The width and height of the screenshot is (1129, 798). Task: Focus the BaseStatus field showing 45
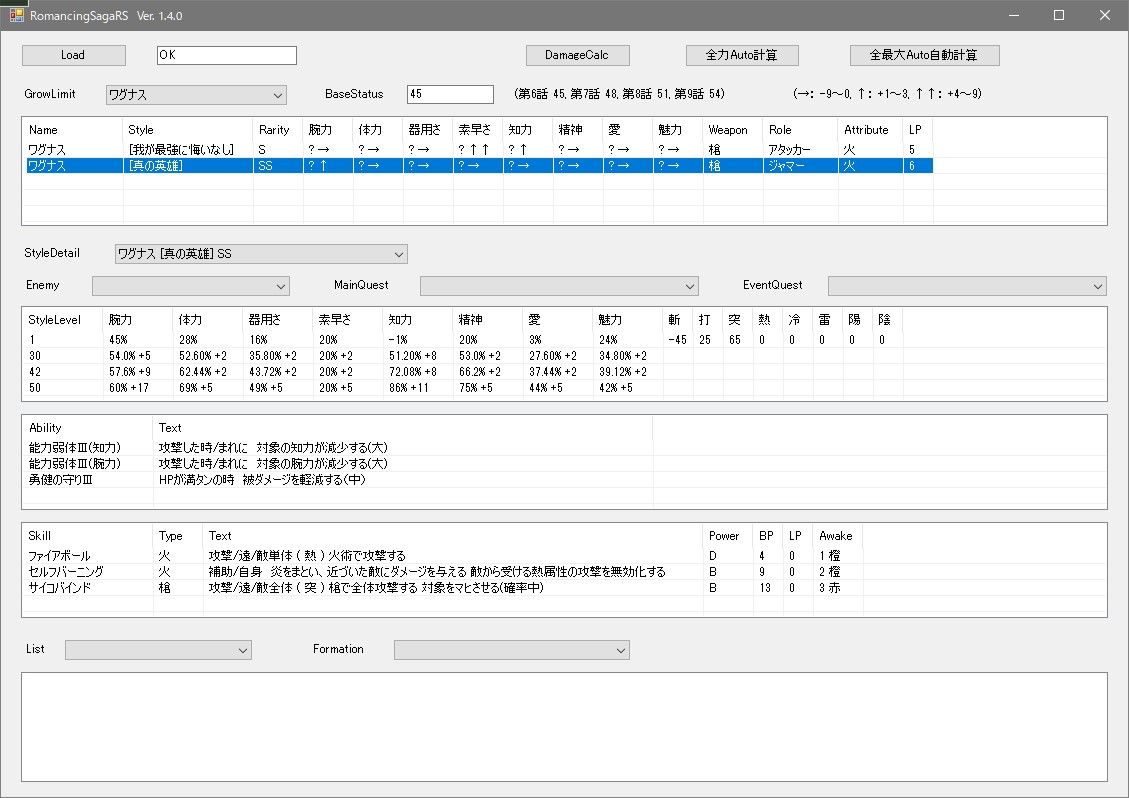click(450, 94)
